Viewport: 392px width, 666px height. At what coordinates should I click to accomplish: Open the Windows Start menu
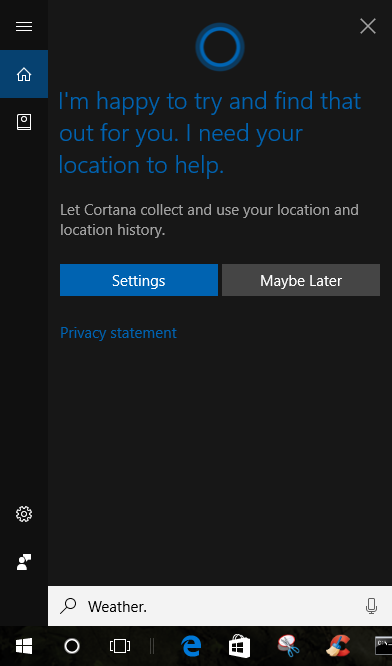[x=24, y=646]
